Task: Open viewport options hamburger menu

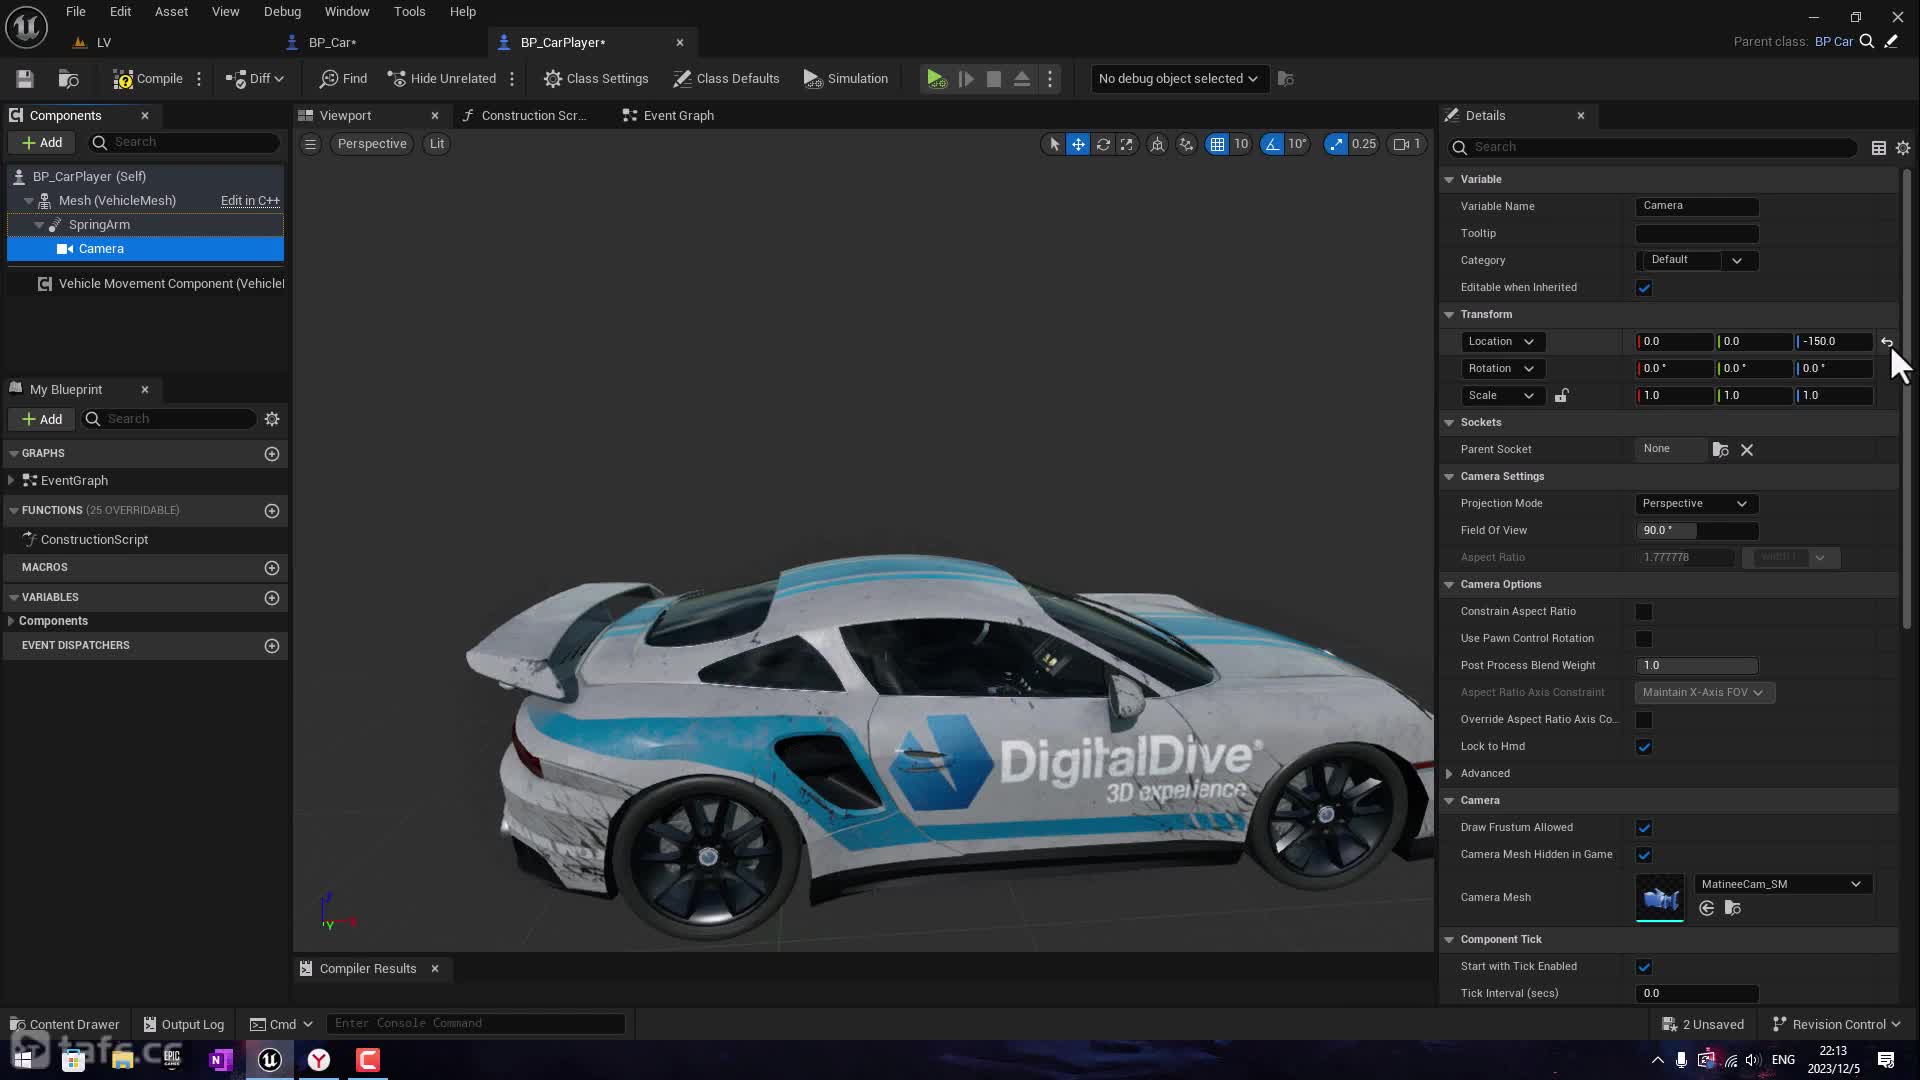Action: tap(311, 144)
